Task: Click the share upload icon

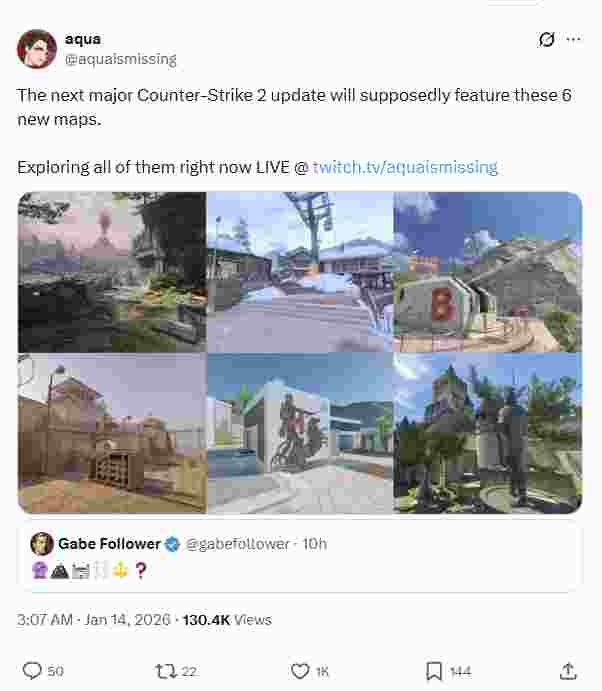Action: click(569, 671)
